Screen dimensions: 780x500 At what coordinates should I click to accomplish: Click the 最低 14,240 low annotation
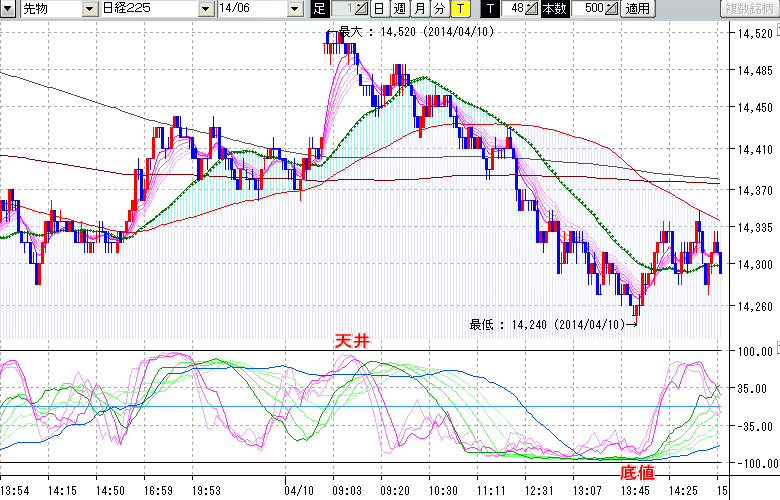coord(553,324)
